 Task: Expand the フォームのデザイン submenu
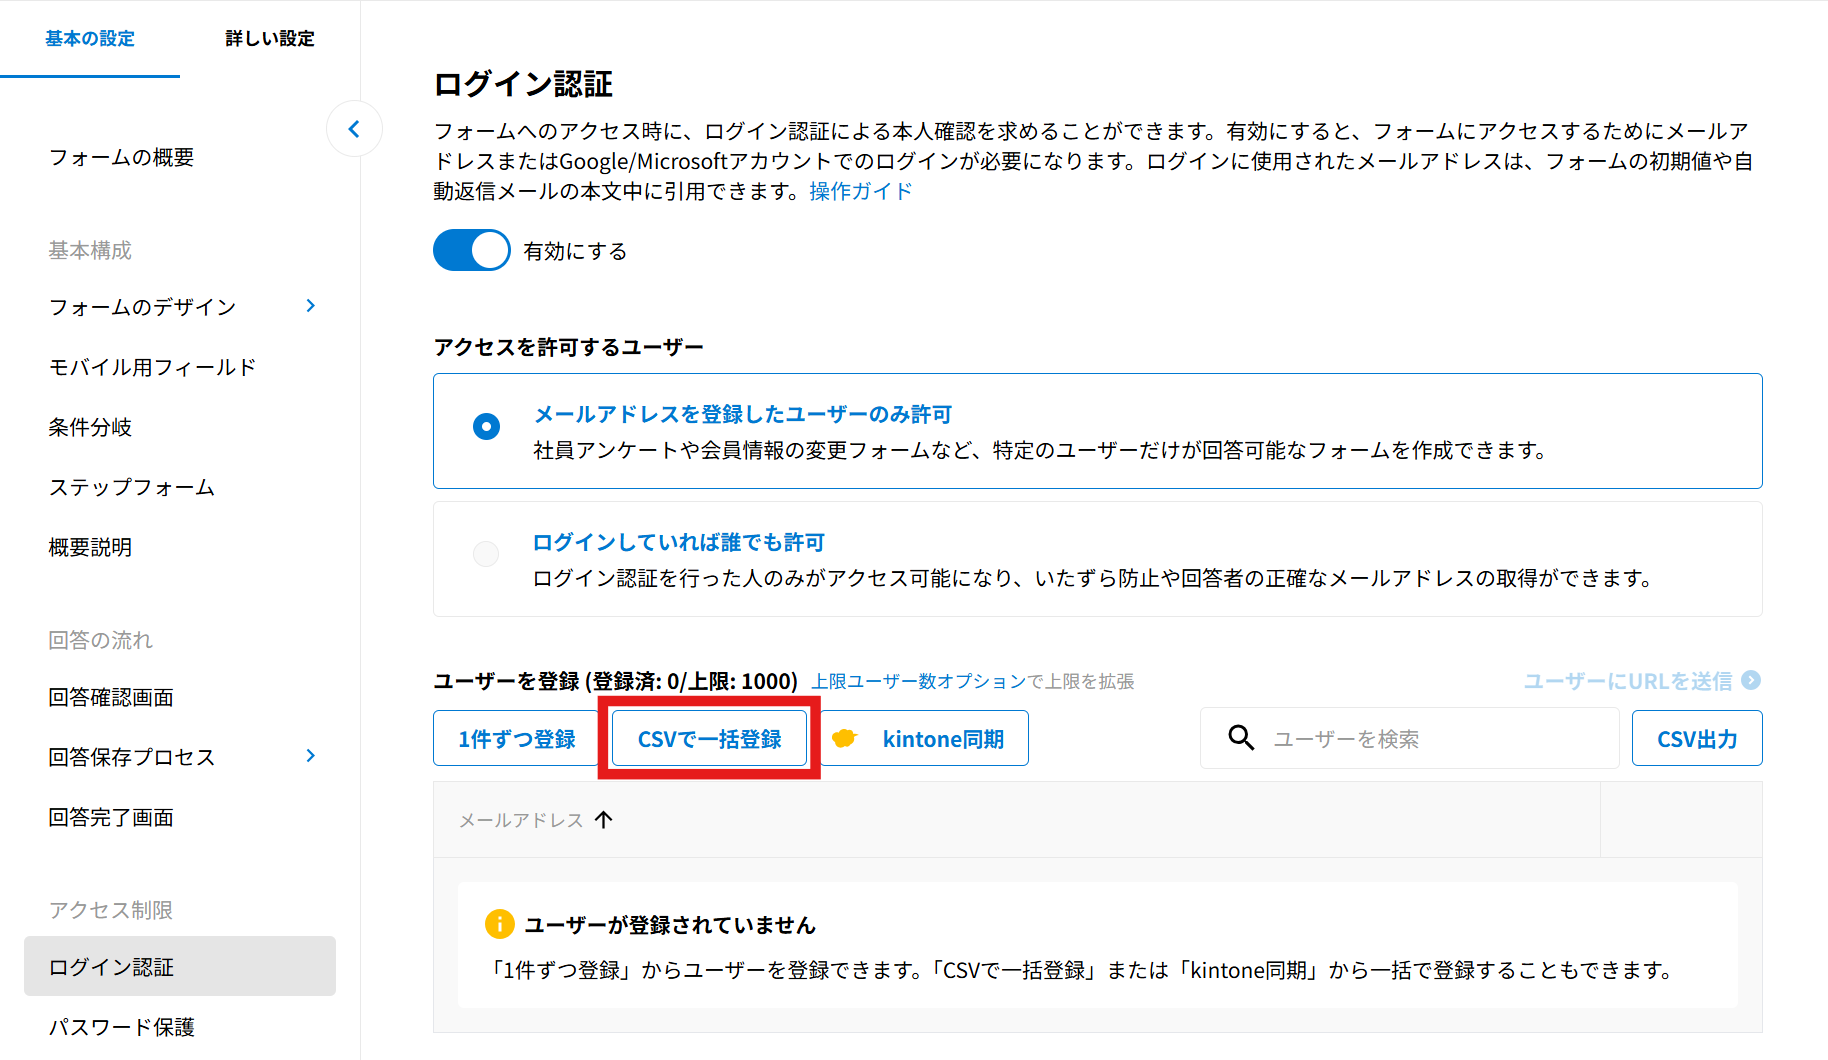311,306
